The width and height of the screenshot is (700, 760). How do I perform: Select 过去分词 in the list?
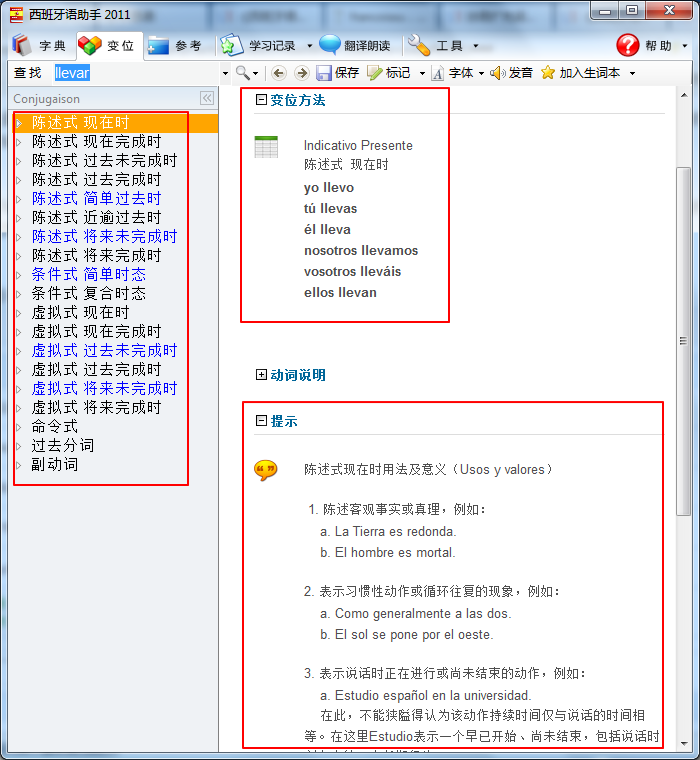pyautogui.click(x=63, y=445)
